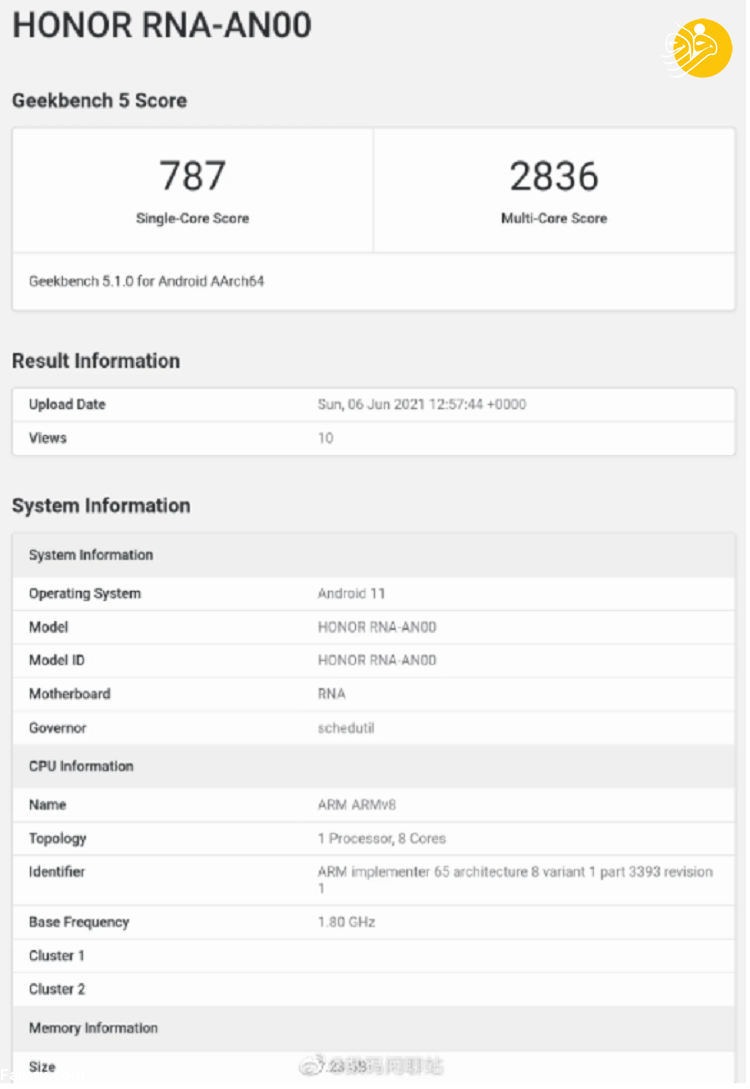750x1089 pixels.
Task: Select the HONOR RNA-AN00 value in Model ID row
Action: coord(377,660)
